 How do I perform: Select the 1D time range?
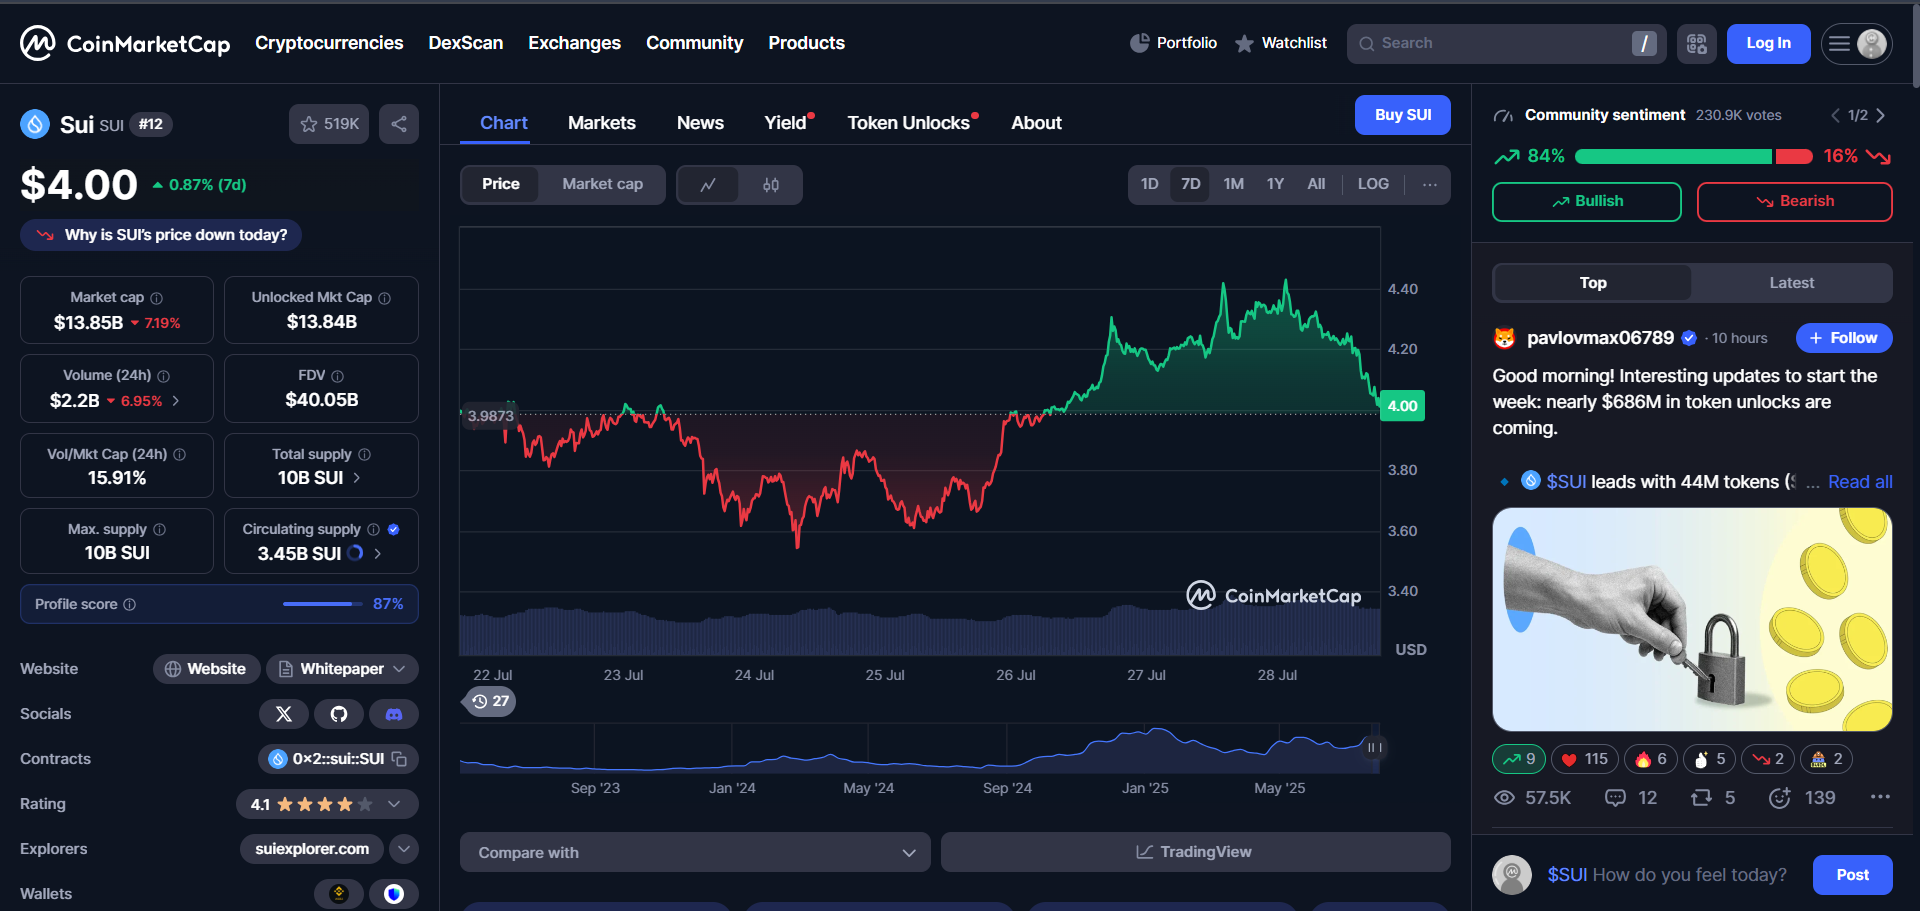1150,184
